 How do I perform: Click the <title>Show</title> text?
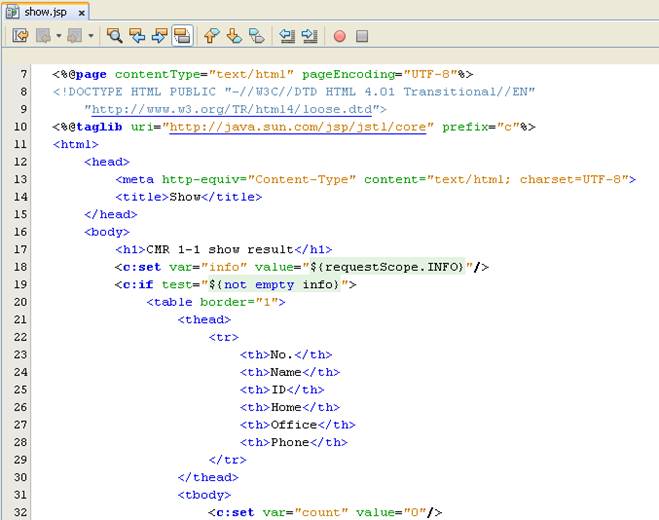(x=189, y=197)
